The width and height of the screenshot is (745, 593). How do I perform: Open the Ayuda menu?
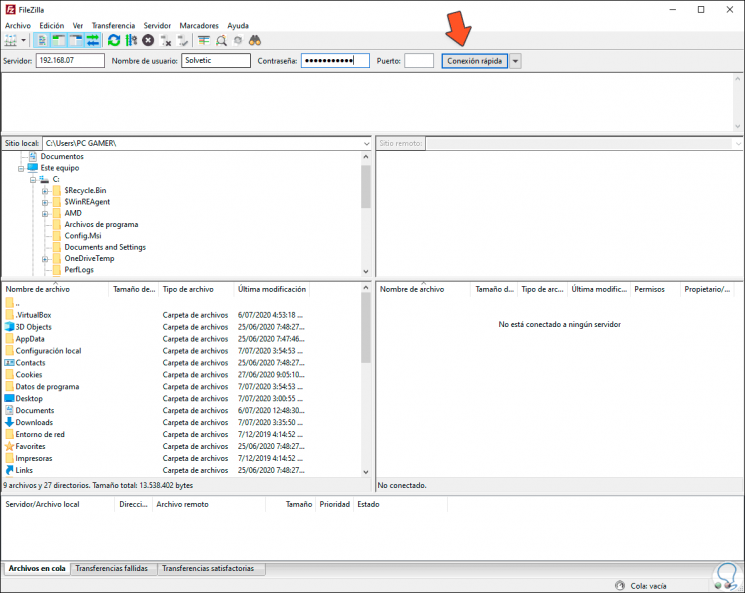238,26
